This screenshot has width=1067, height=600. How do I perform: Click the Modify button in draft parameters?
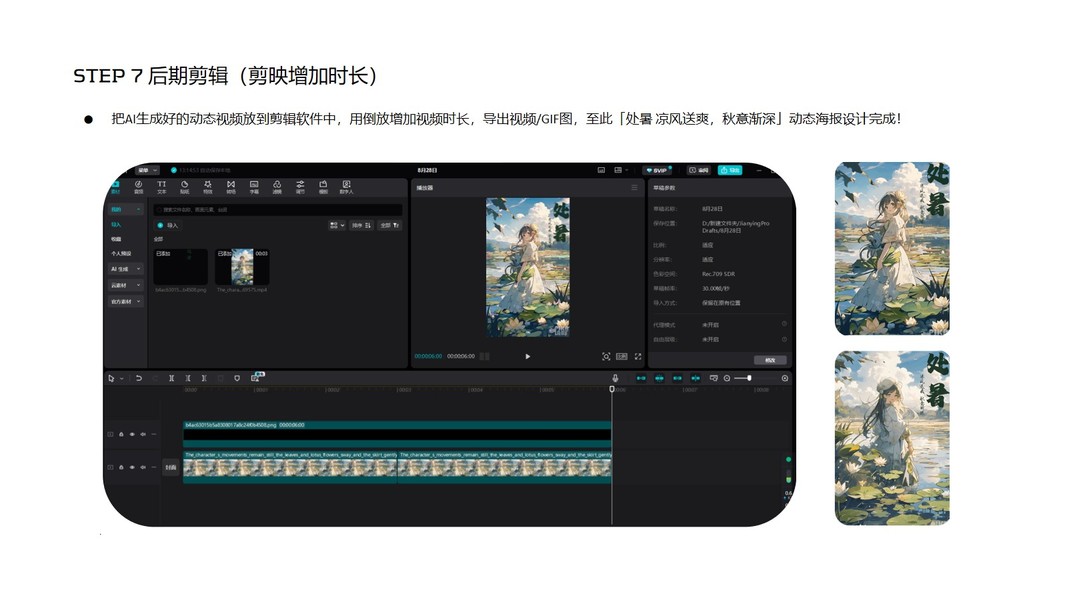coord(770,360)
